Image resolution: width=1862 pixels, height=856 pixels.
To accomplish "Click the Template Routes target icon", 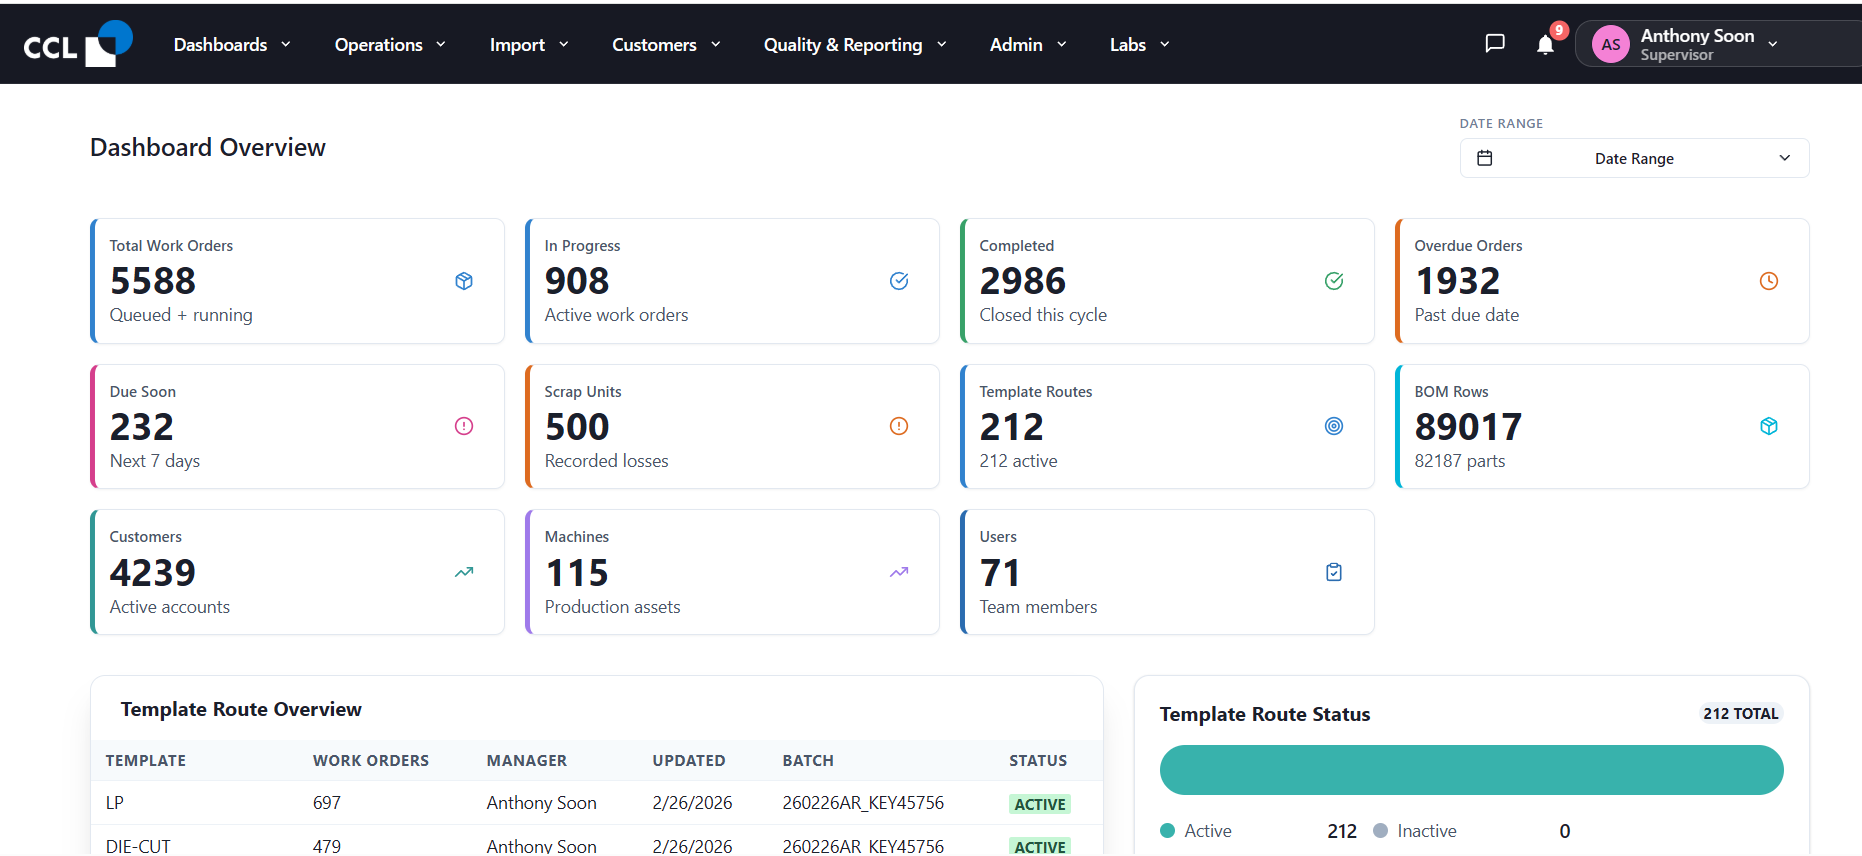I will click(1334, 426).
